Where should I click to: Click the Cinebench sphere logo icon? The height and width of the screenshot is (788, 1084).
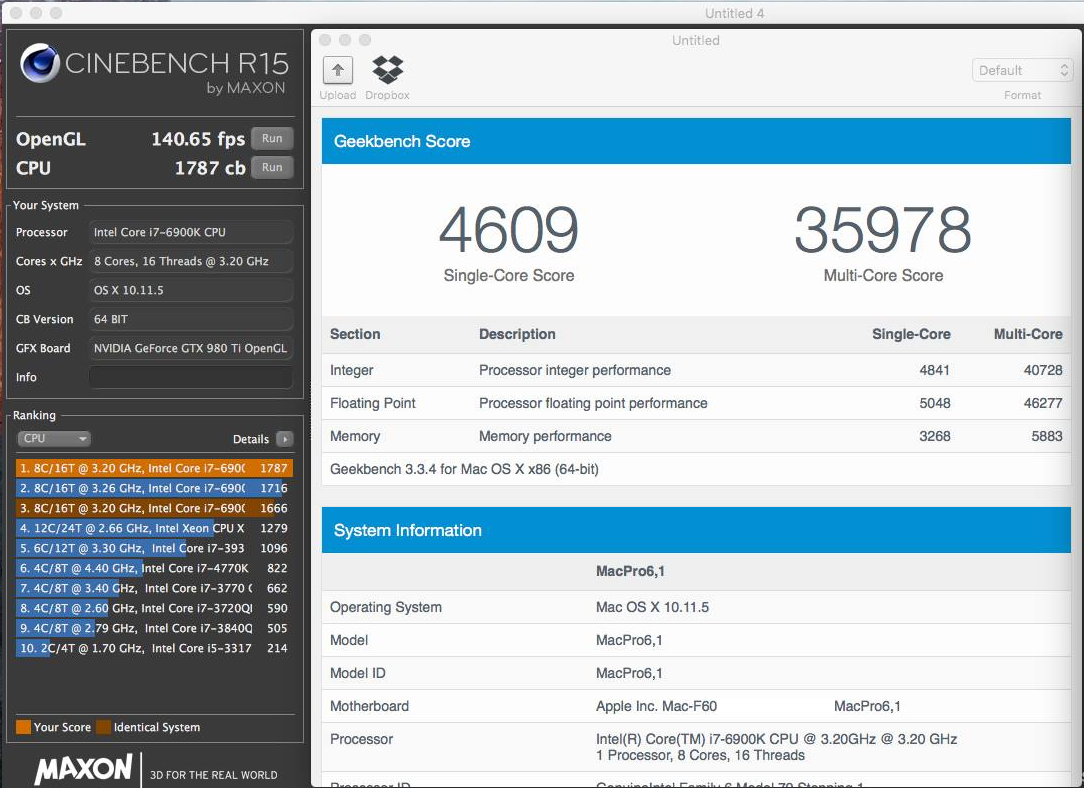click(39, 64)
